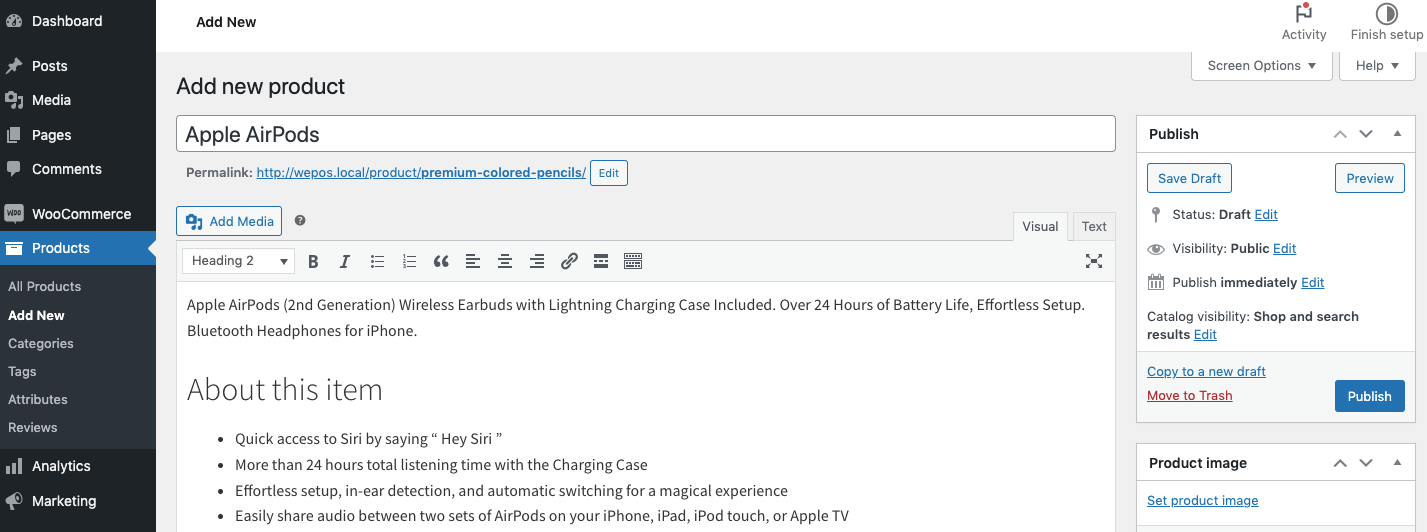Screen dimensions: 1427x532
Task: Align text right
Action: [x=537, y=261]
